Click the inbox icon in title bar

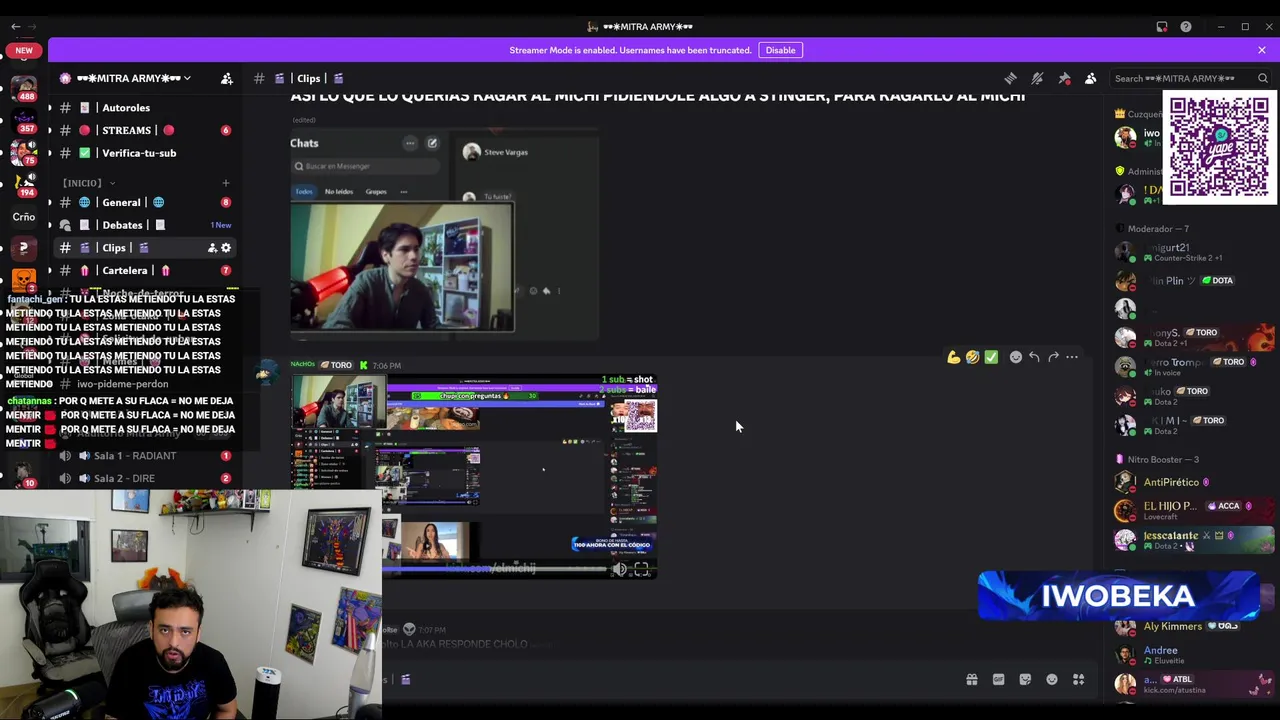click(x=1162, y=27)
